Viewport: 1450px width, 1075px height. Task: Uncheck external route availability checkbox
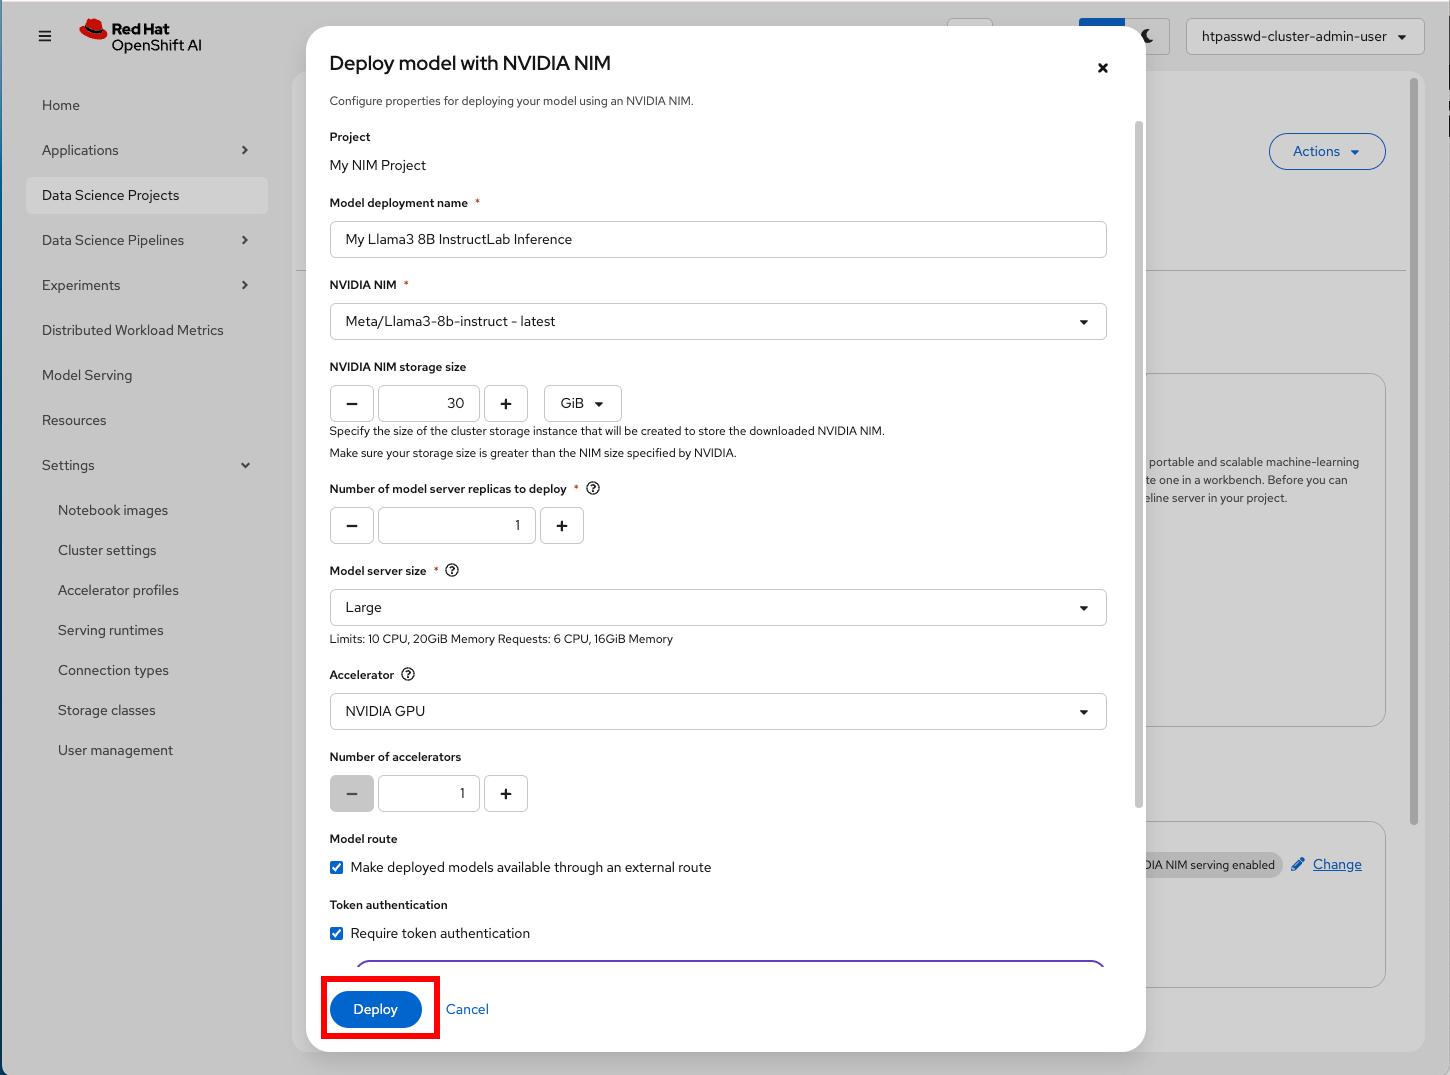coord(337,868)
